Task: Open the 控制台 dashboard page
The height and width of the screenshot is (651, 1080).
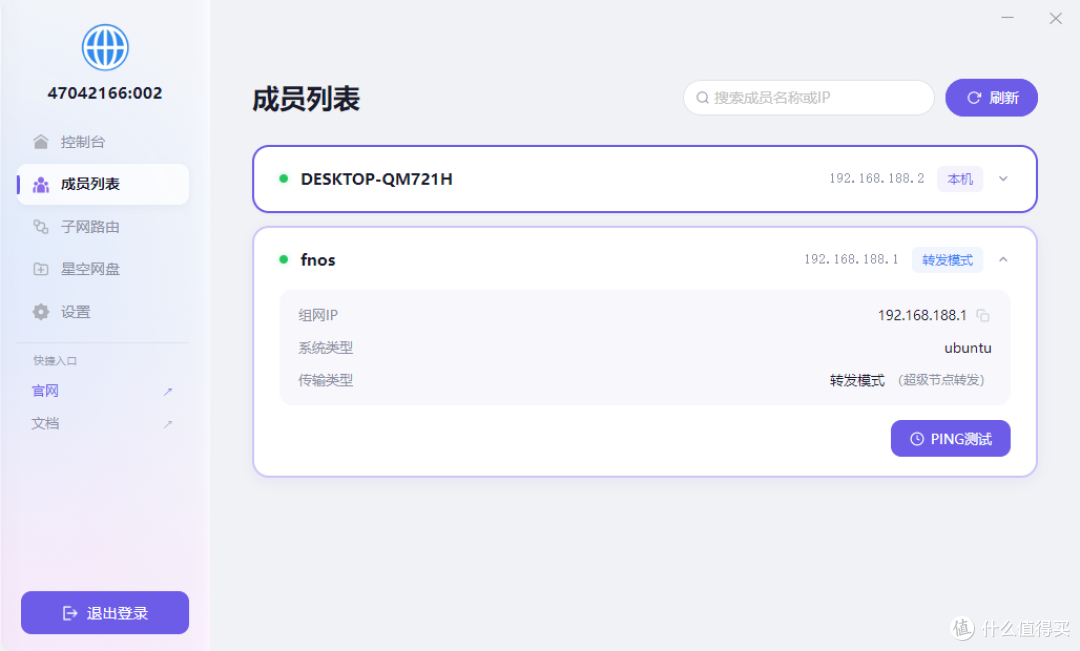Action: 103,142
